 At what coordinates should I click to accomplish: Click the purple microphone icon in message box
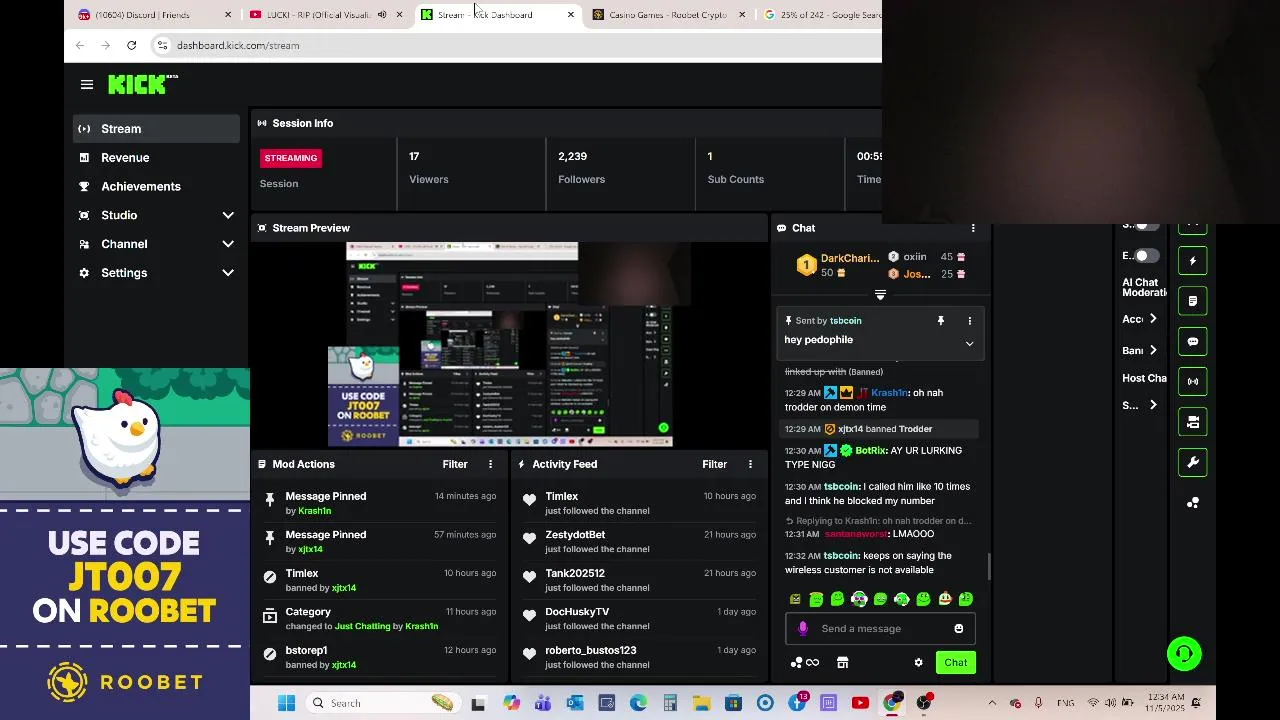(x=802, y=629)
